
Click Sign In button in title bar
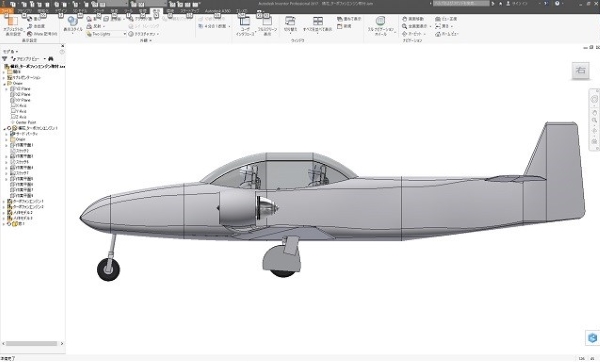(x=517, y=3)
